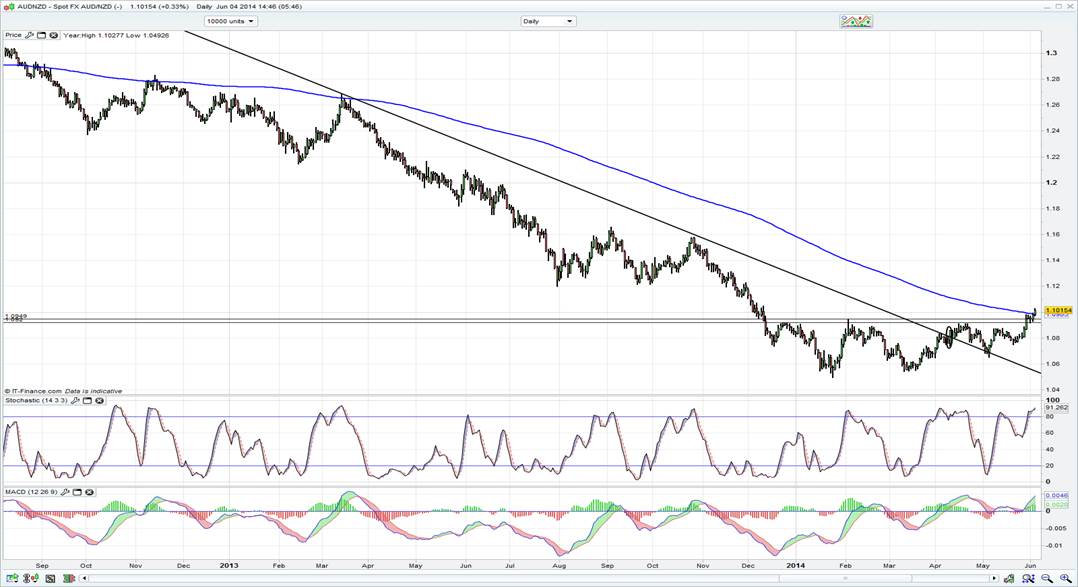
Task: Close the Price panel with its X icon
Action: 54,35
